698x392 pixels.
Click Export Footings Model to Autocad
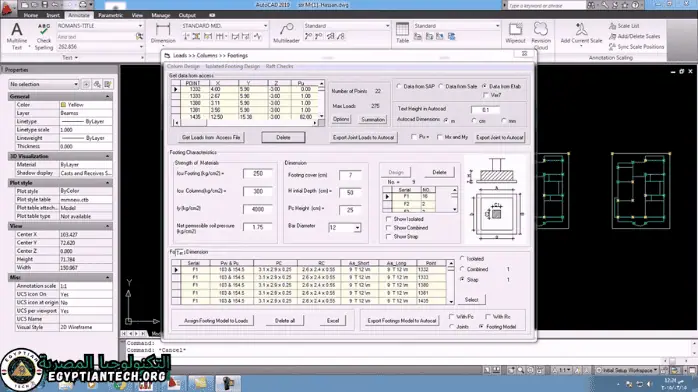click(x=402, y=321)
